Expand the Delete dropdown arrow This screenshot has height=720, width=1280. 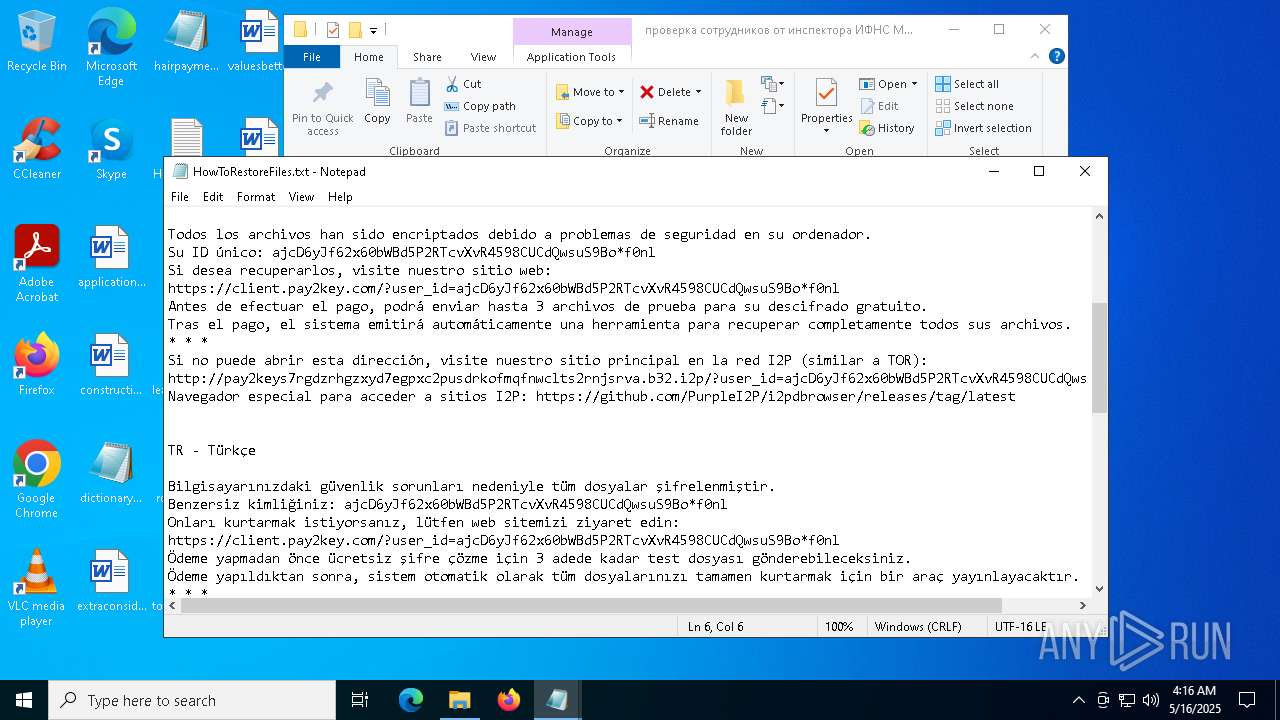pos(698,92)
